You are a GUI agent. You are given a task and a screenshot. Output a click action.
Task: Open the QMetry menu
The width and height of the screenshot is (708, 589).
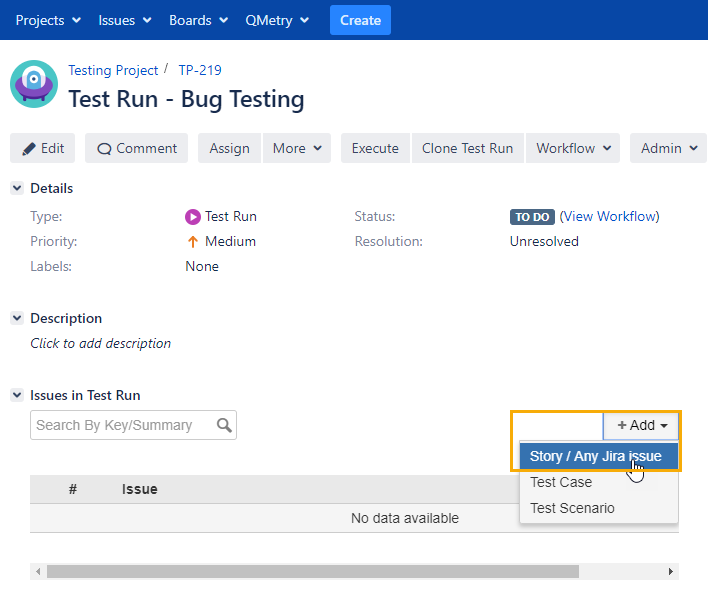click(x=277, y=20)
